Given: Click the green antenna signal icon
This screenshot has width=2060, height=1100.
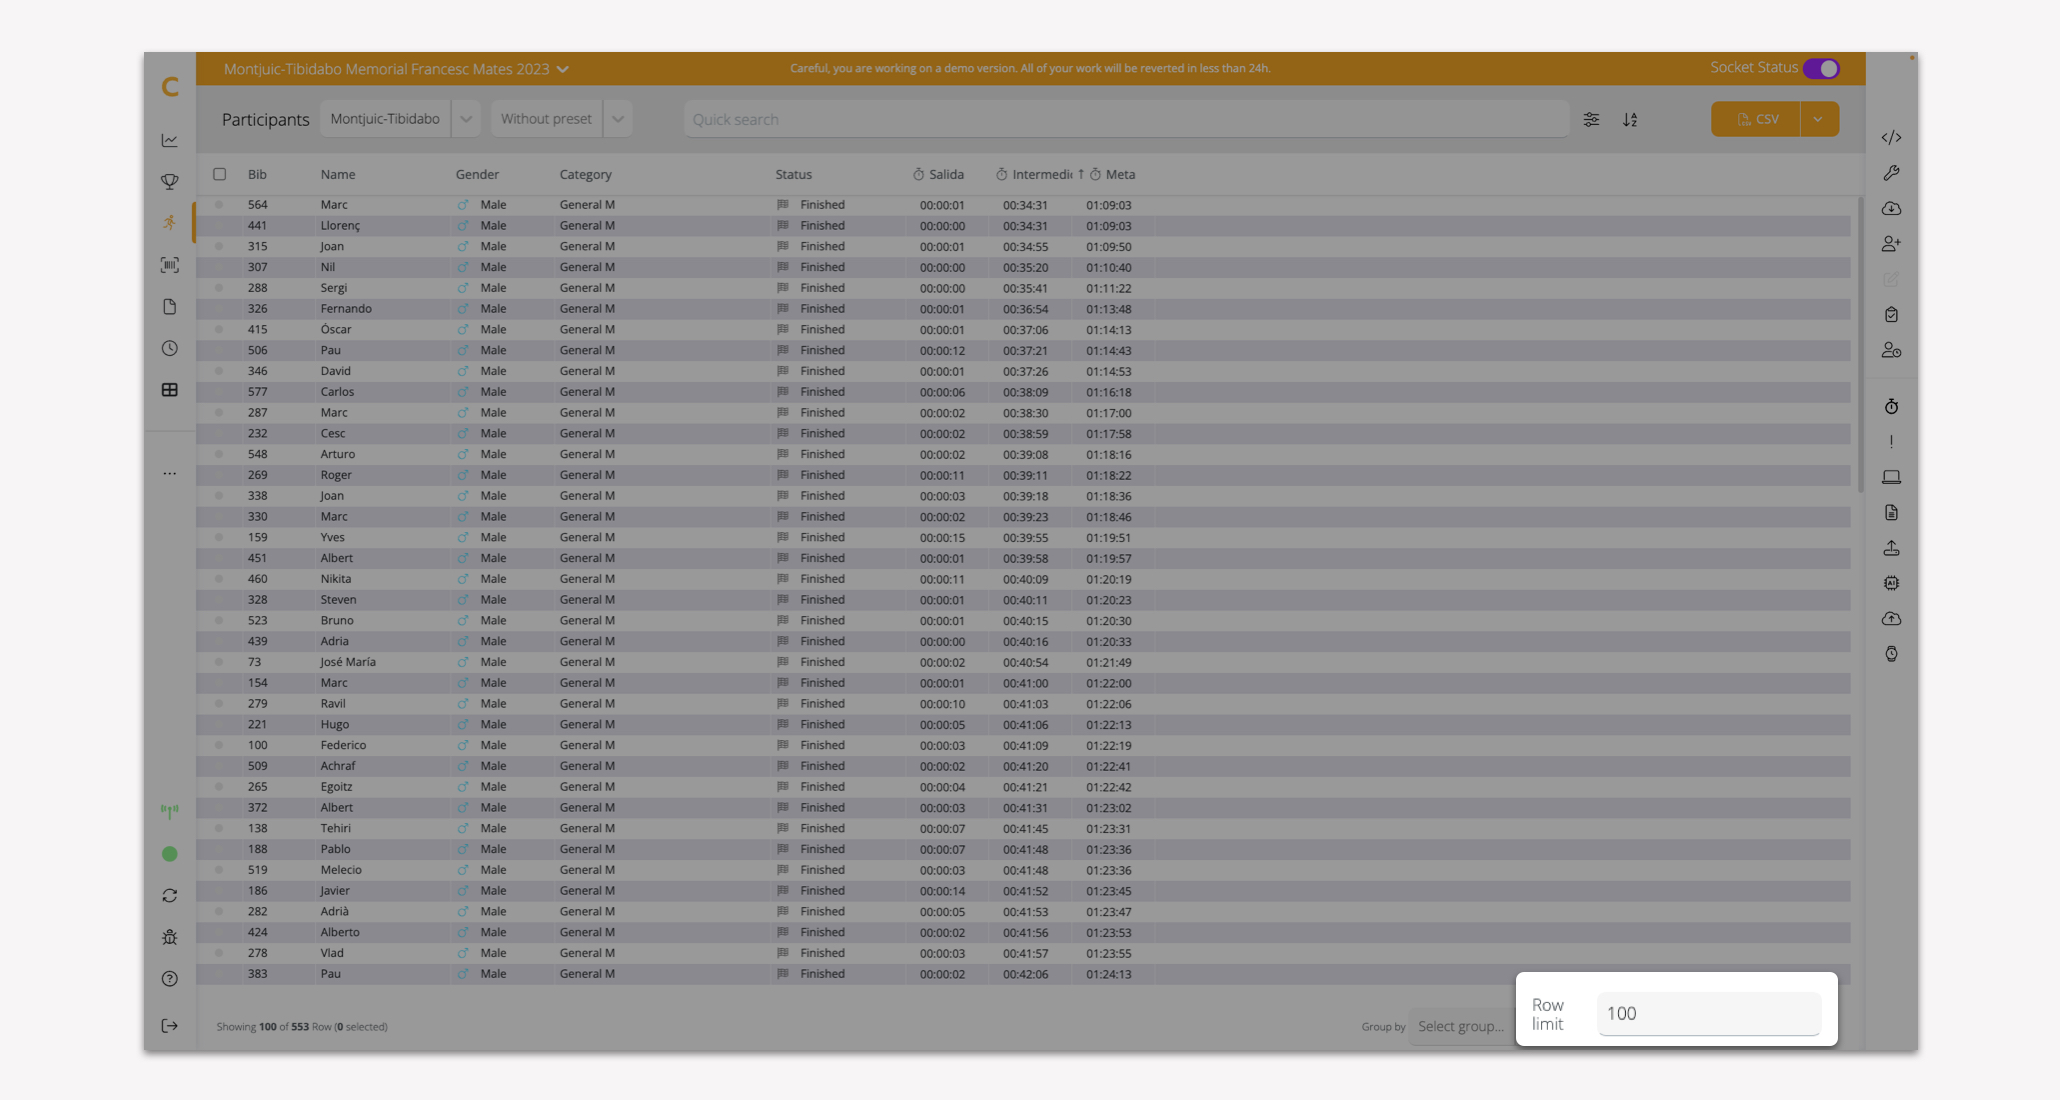Looking at the screenshot, I should tap(170, 811).
